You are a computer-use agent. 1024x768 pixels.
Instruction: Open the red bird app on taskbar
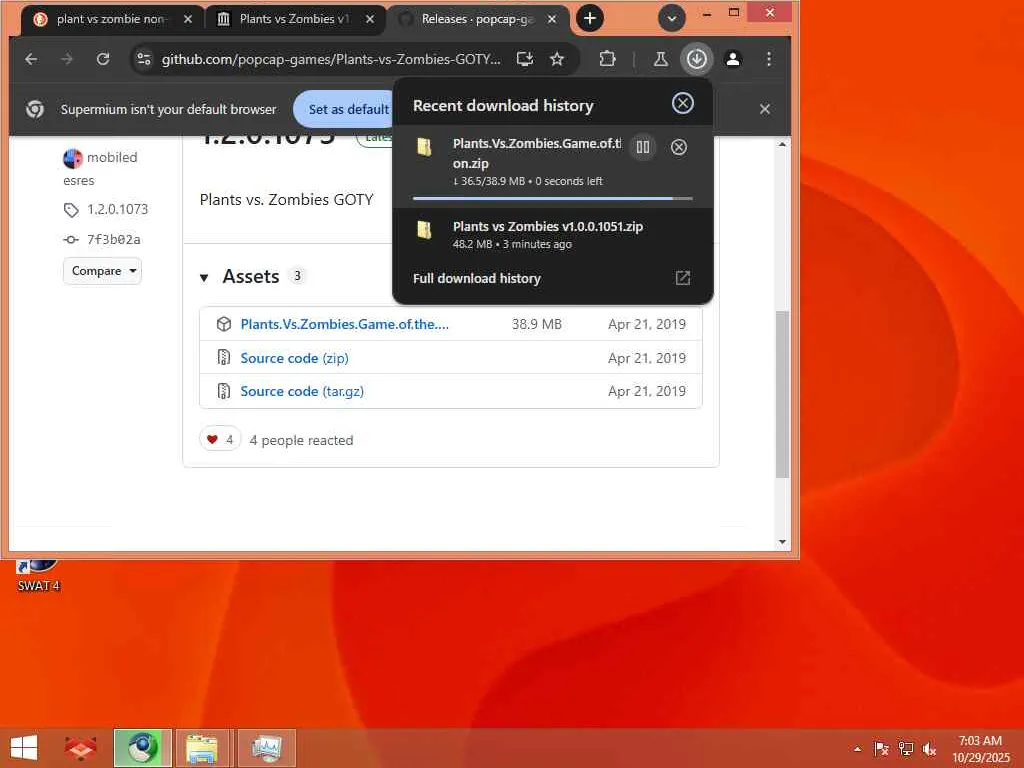point(80,748)
